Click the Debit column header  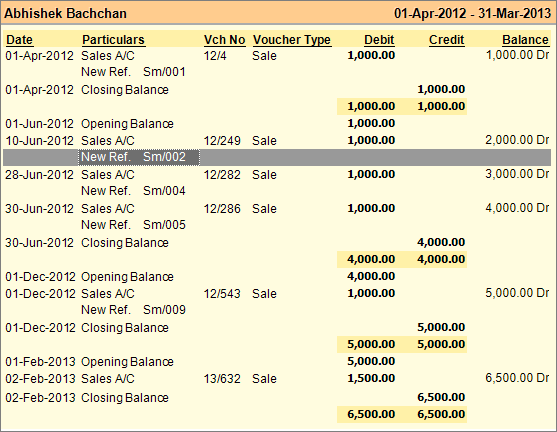tap(379, 39)
